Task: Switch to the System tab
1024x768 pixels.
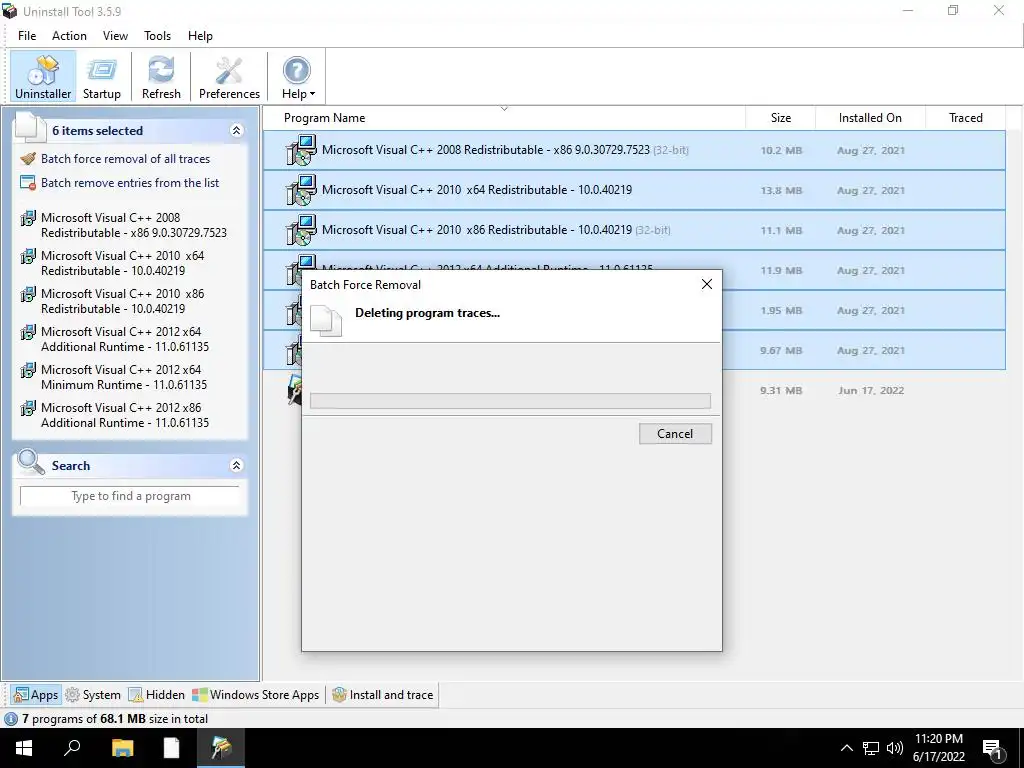Action: tap(93, 695)
